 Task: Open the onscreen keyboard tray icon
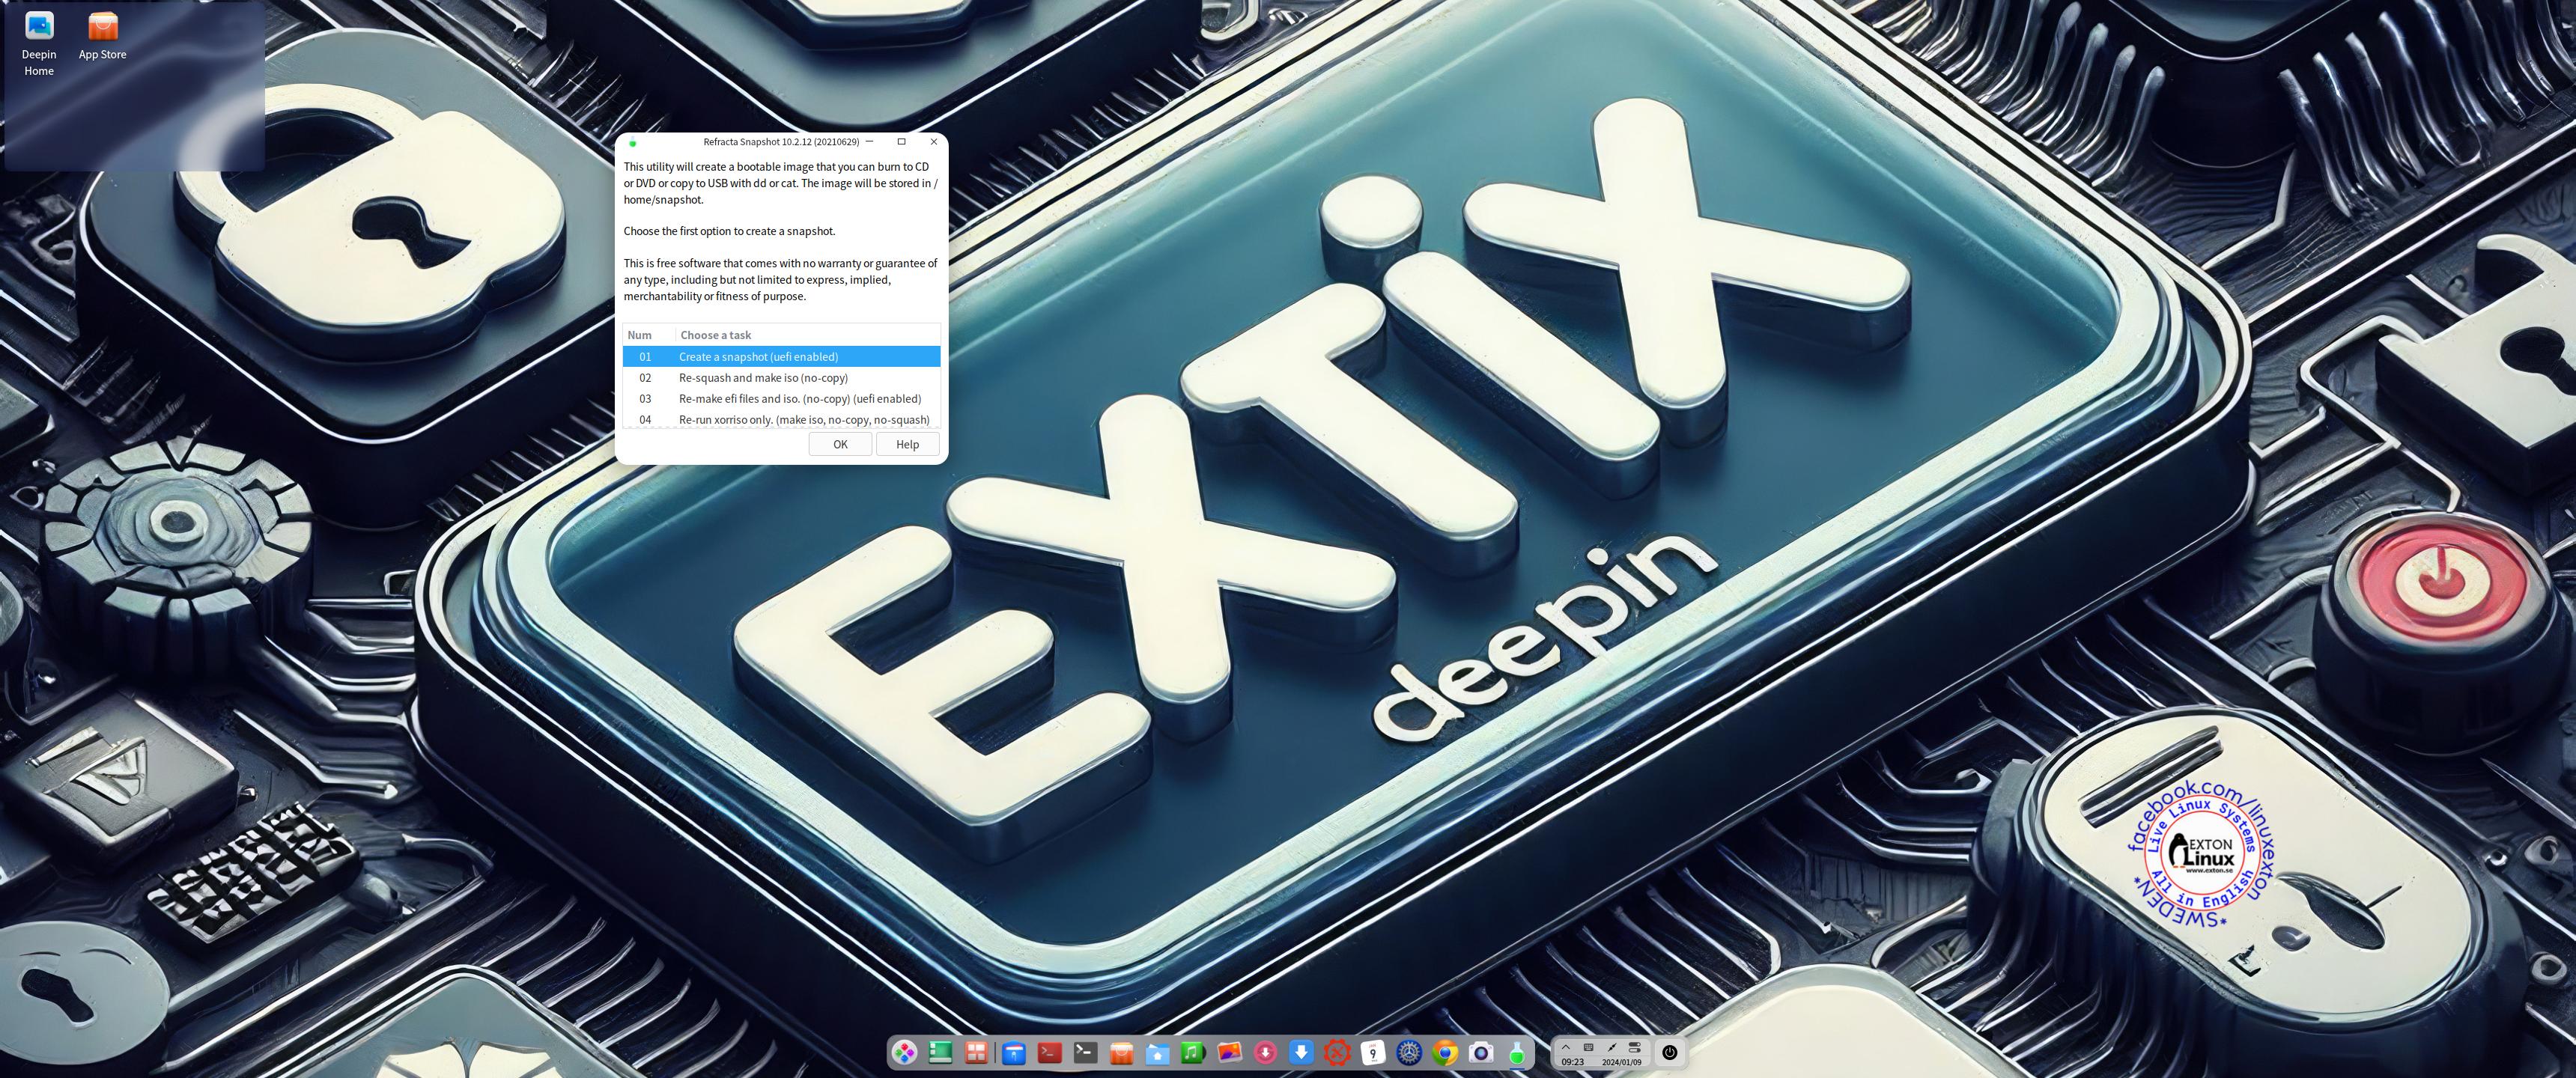(x=1589, y=1047)
